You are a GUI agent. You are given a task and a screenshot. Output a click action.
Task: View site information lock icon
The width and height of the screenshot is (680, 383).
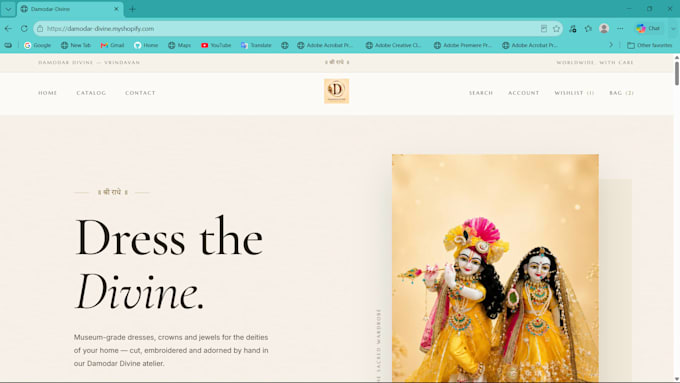coord(40,29)
